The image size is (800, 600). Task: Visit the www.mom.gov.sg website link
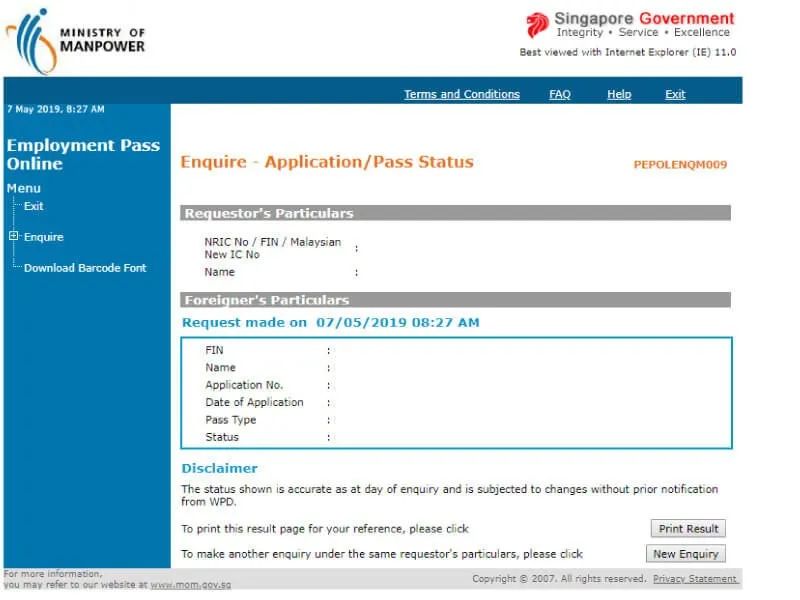pos(190,584)
